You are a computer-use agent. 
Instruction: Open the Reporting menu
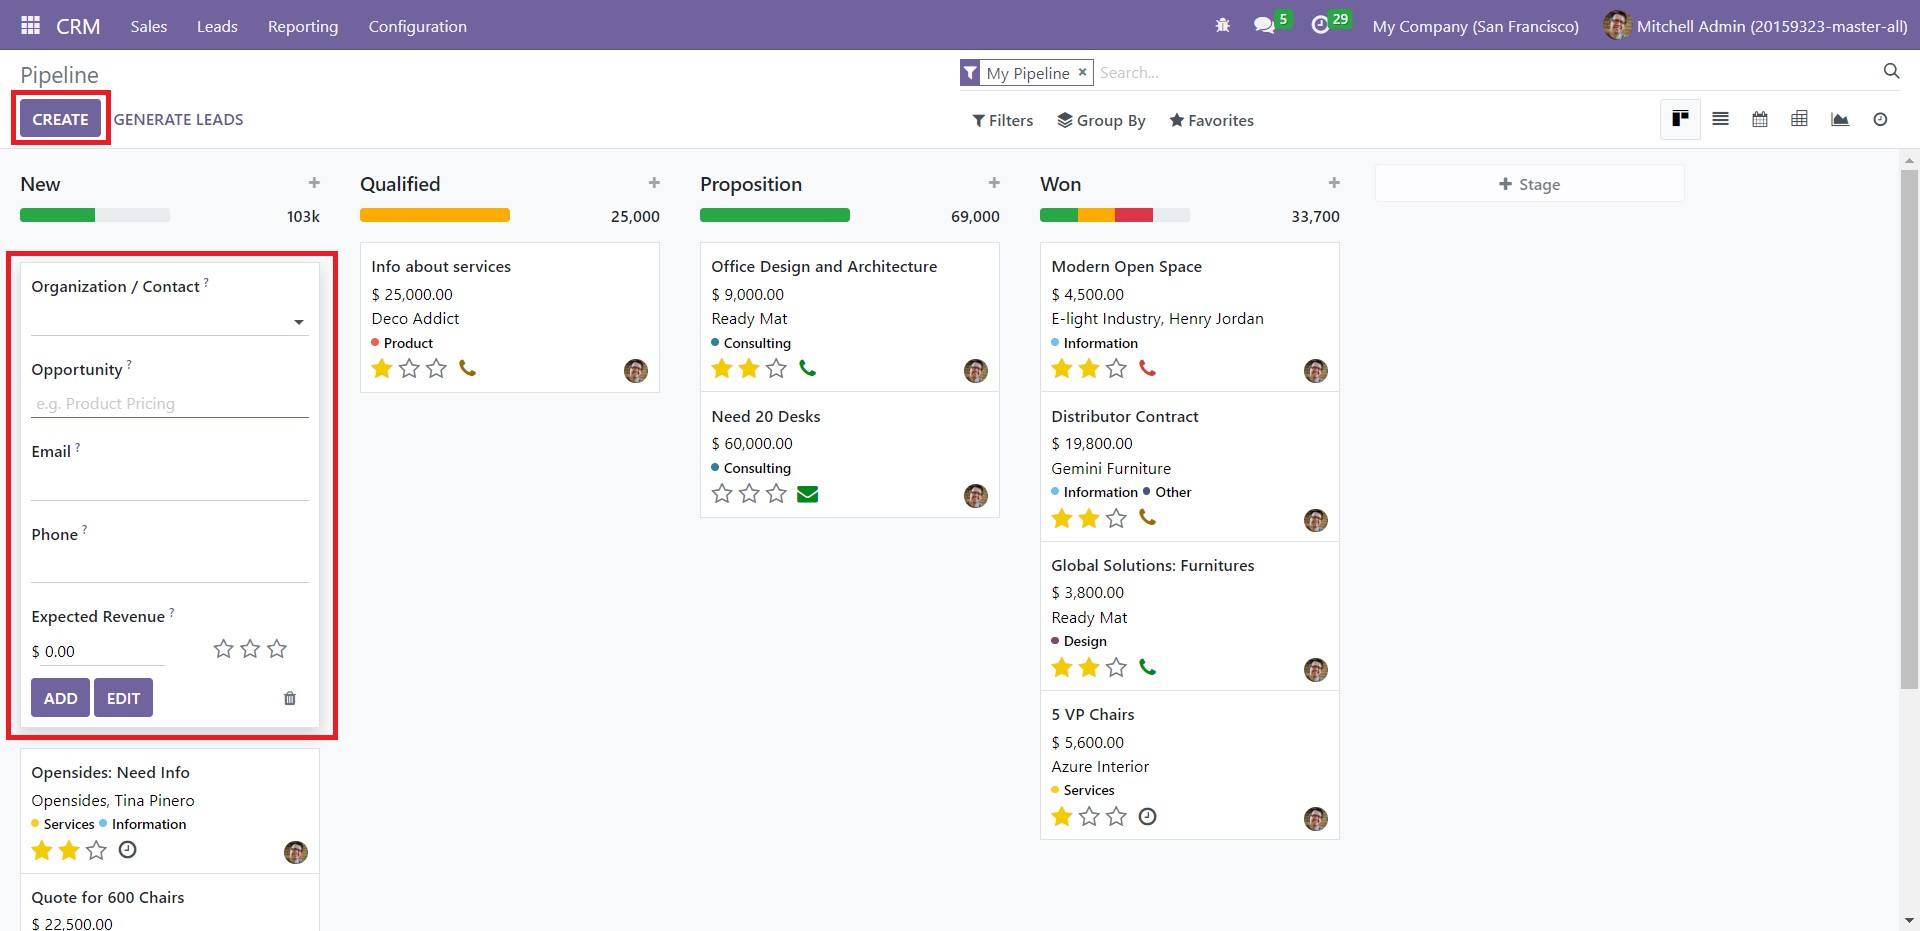[303, 26]
